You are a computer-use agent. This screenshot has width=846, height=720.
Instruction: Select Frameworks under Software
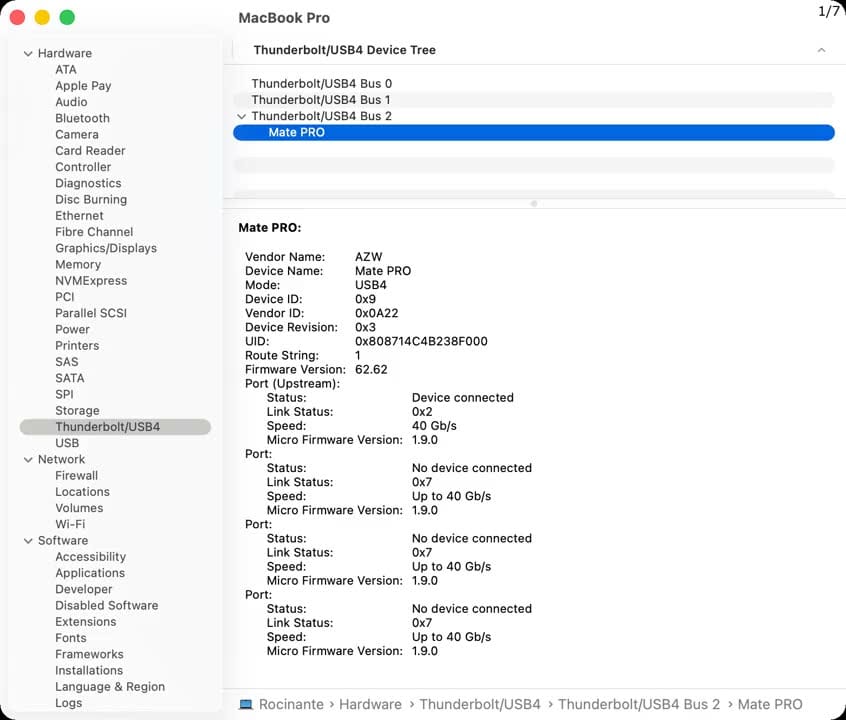[90, 654]
